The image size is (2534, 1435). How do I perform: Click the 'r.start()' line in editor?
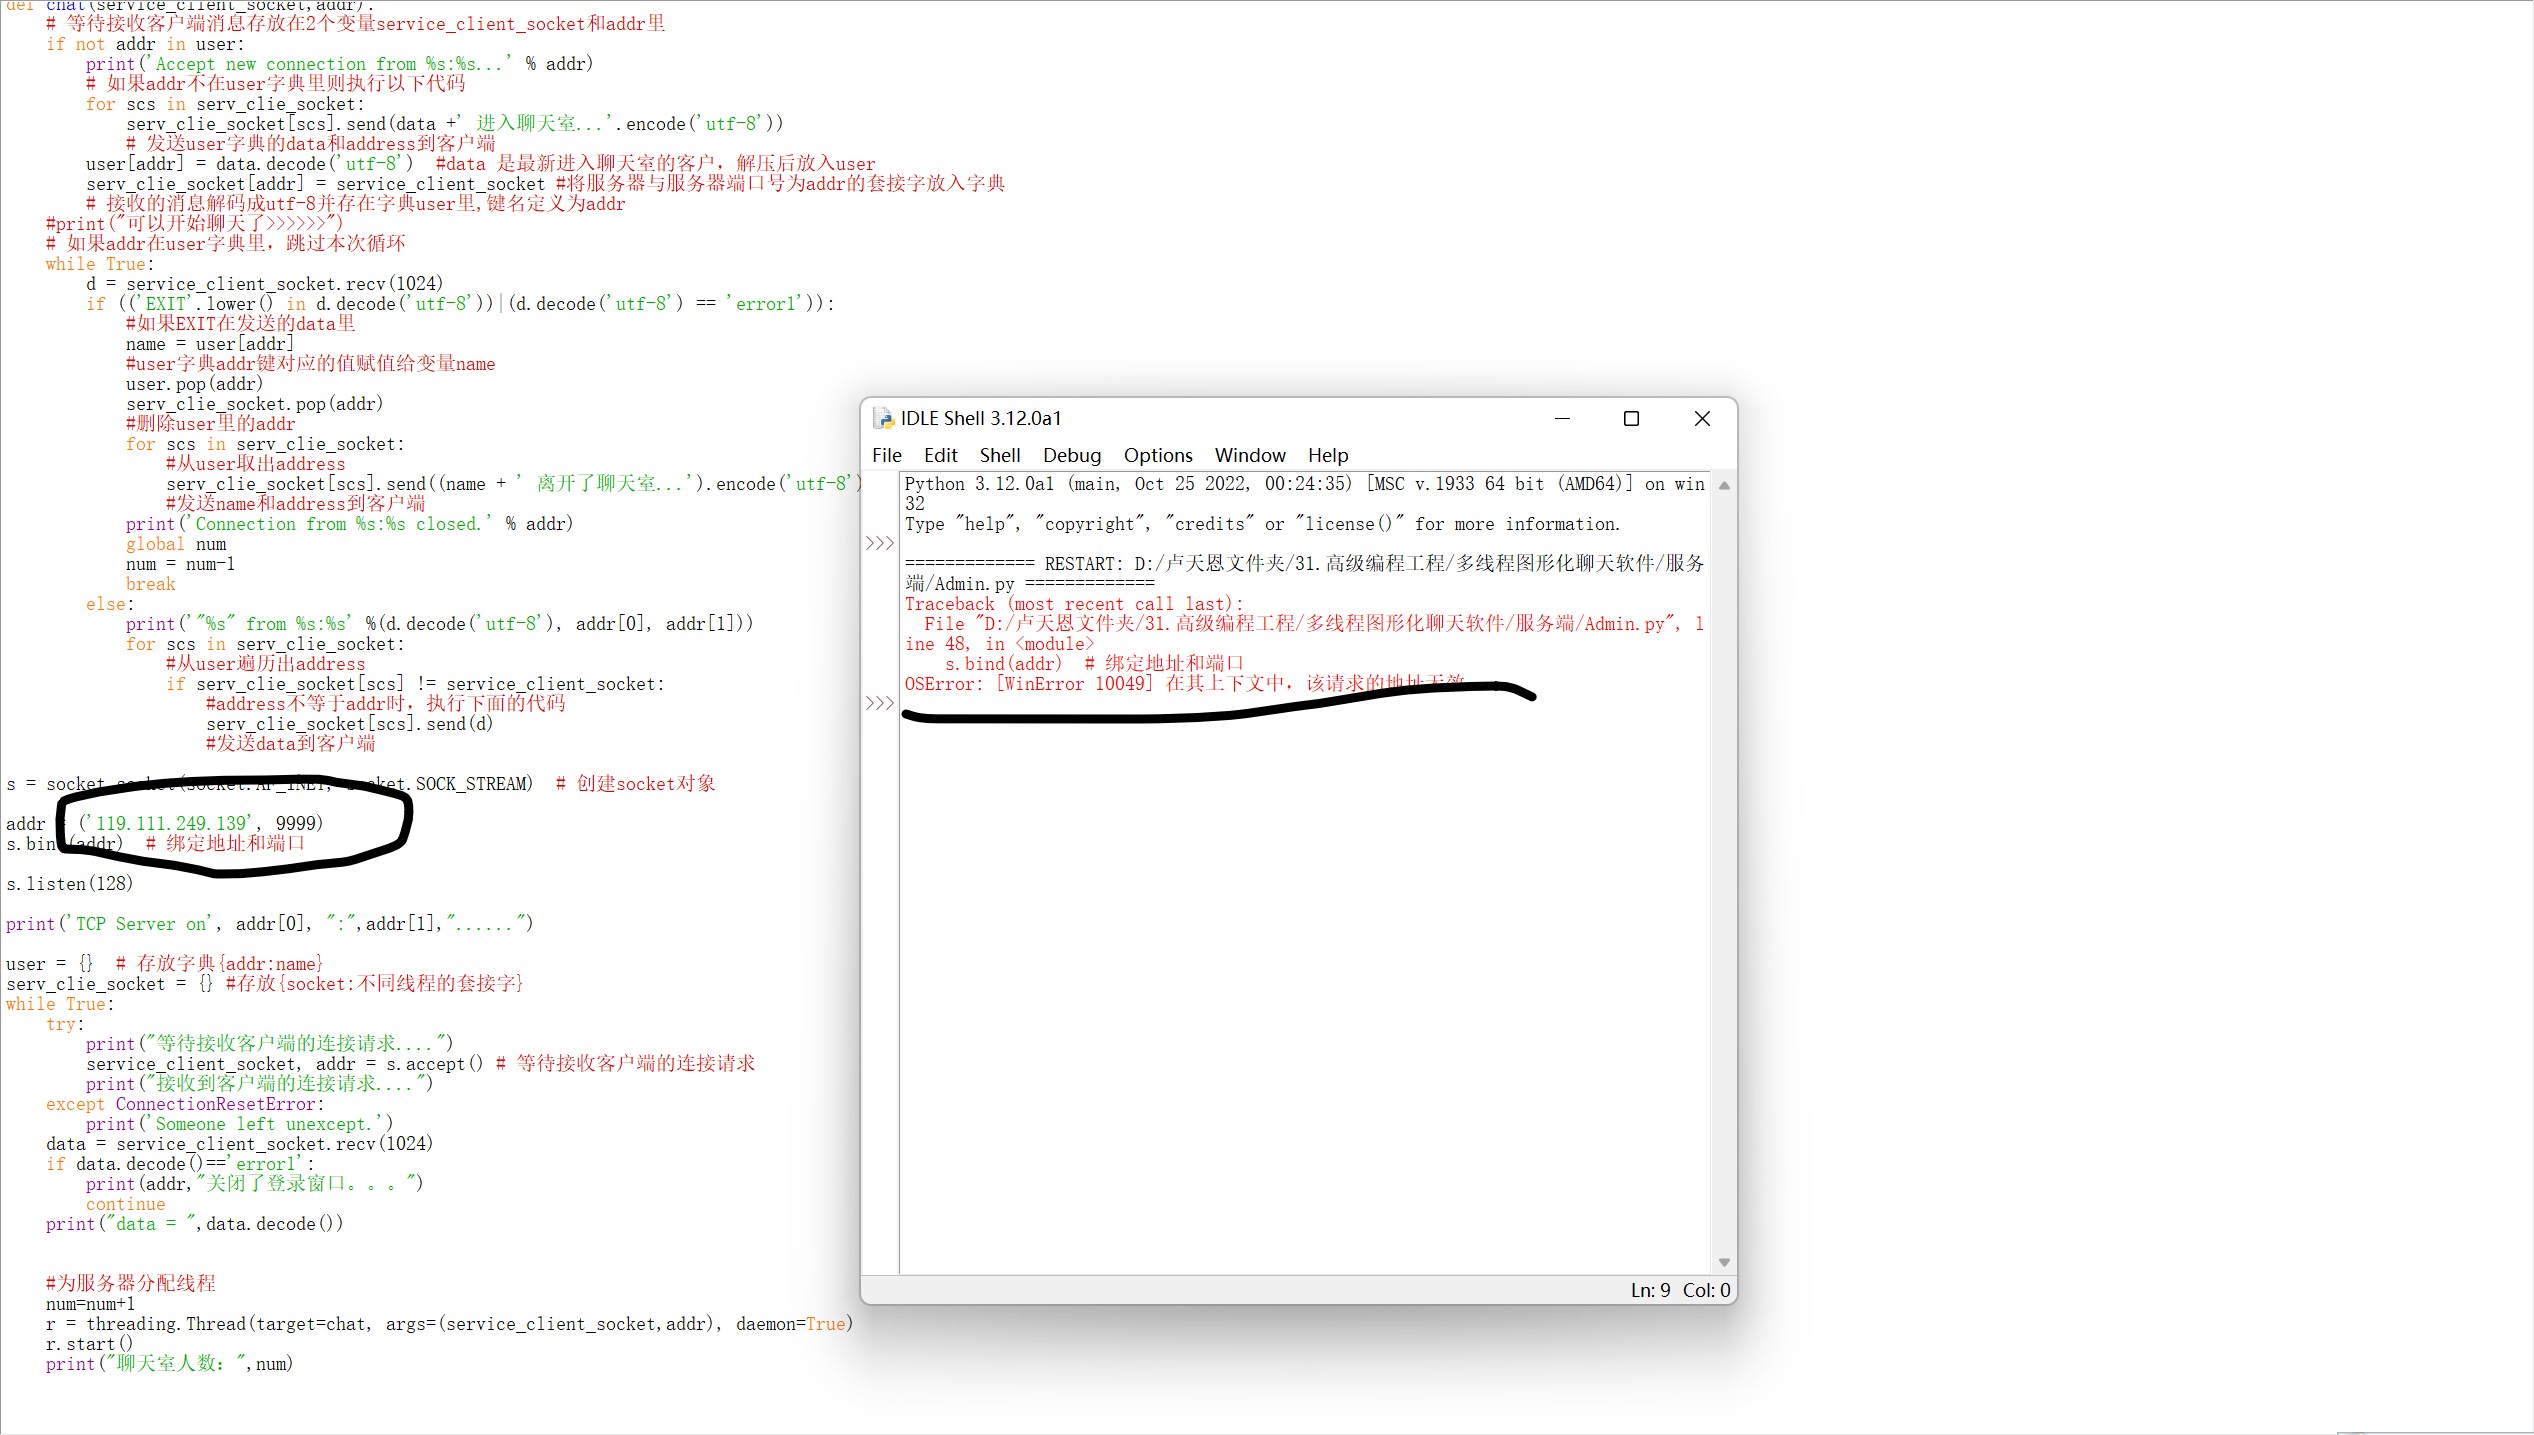point(89,1344)
